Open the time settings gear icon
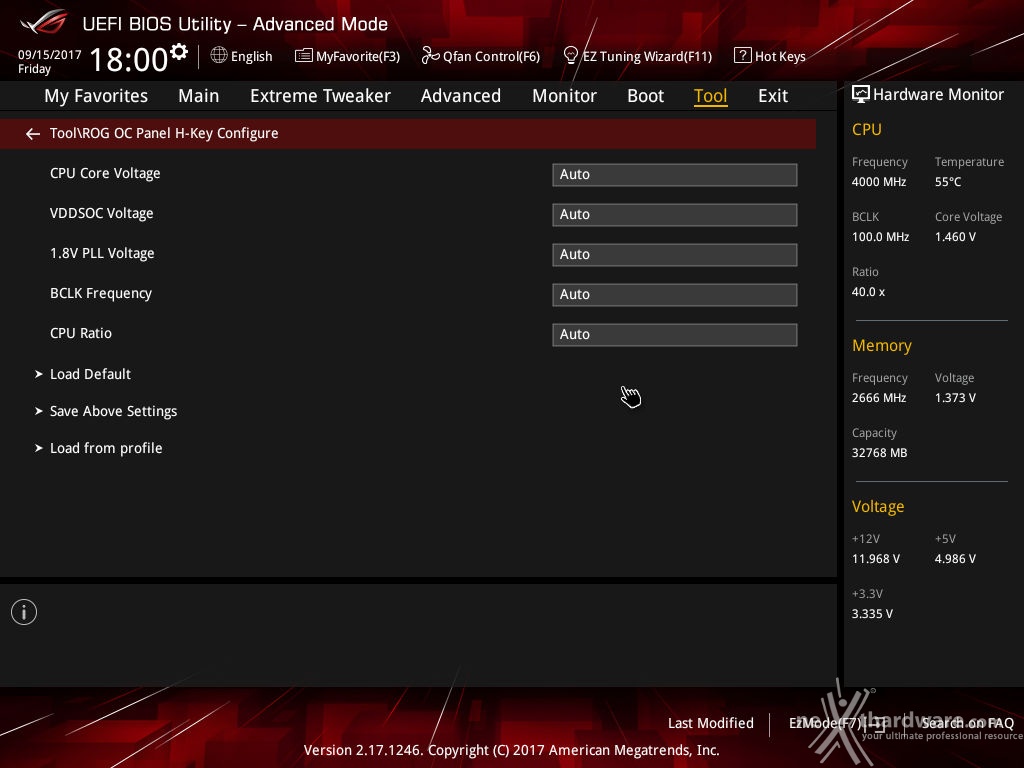Viewport: 1024px width, 768px height. (x=179, y=52)
